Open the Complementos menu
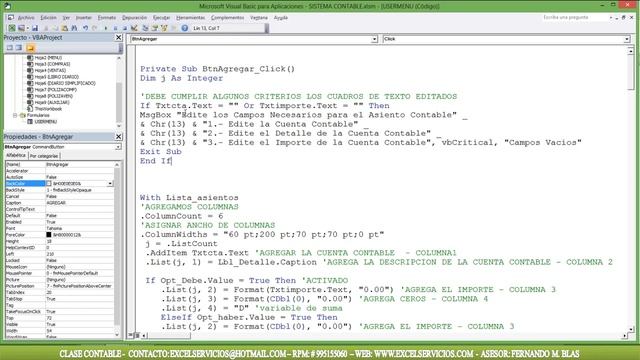 pyautogui.click(x=227, y=18)
